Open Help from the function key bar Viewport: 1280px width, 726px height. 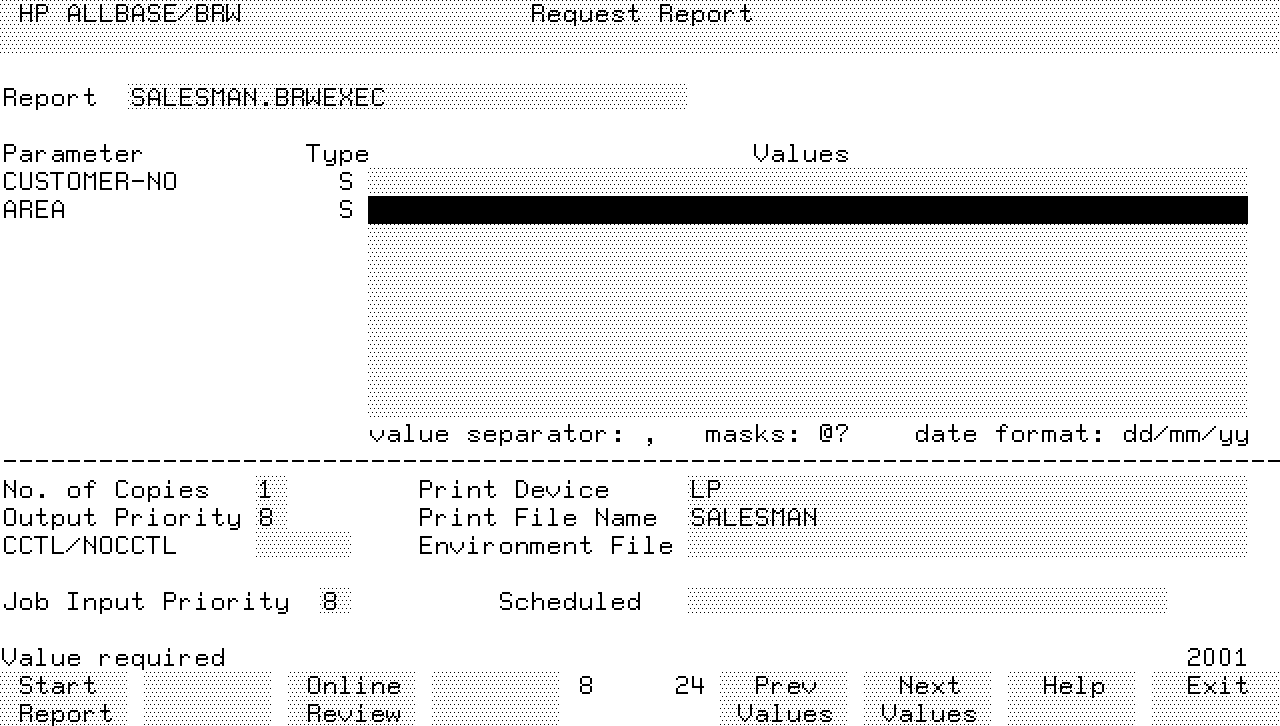click(1072, 686)
